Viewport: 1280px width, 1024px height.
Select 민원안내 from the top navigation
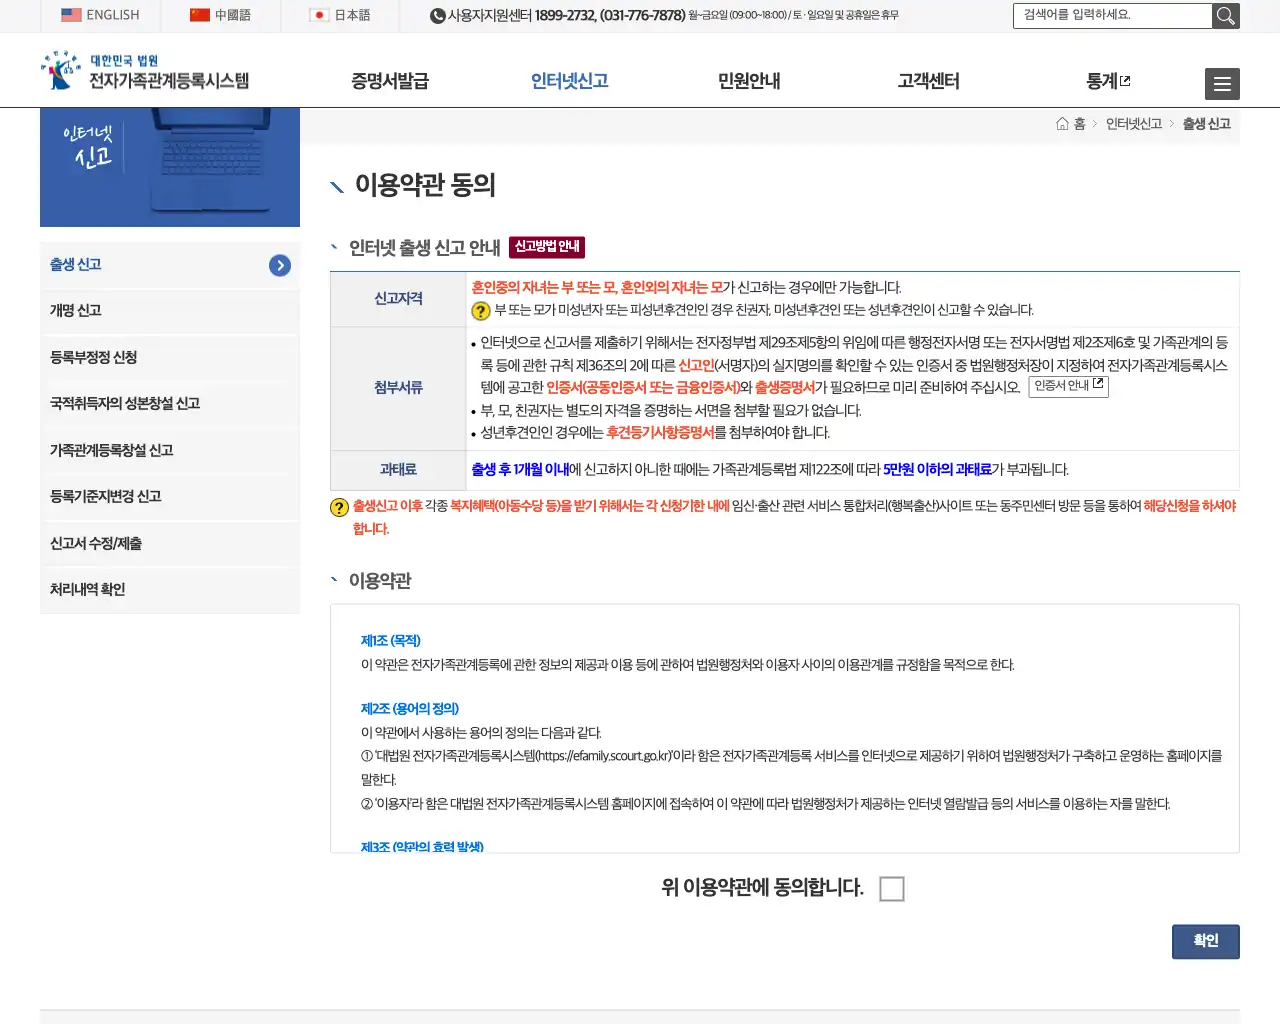coord(748,82)
